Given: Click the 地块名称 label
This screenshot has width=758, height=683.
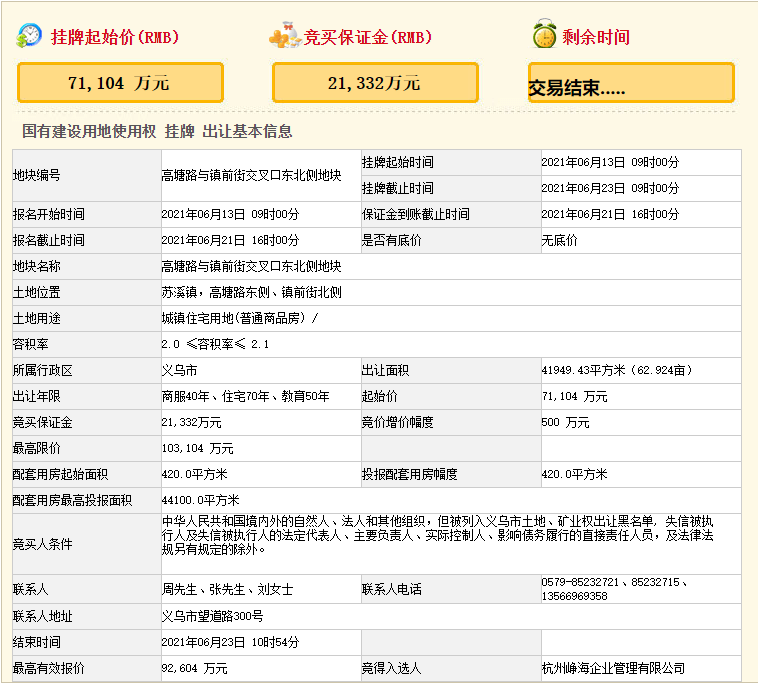Looking at the screenshot, I should point(37,266).
